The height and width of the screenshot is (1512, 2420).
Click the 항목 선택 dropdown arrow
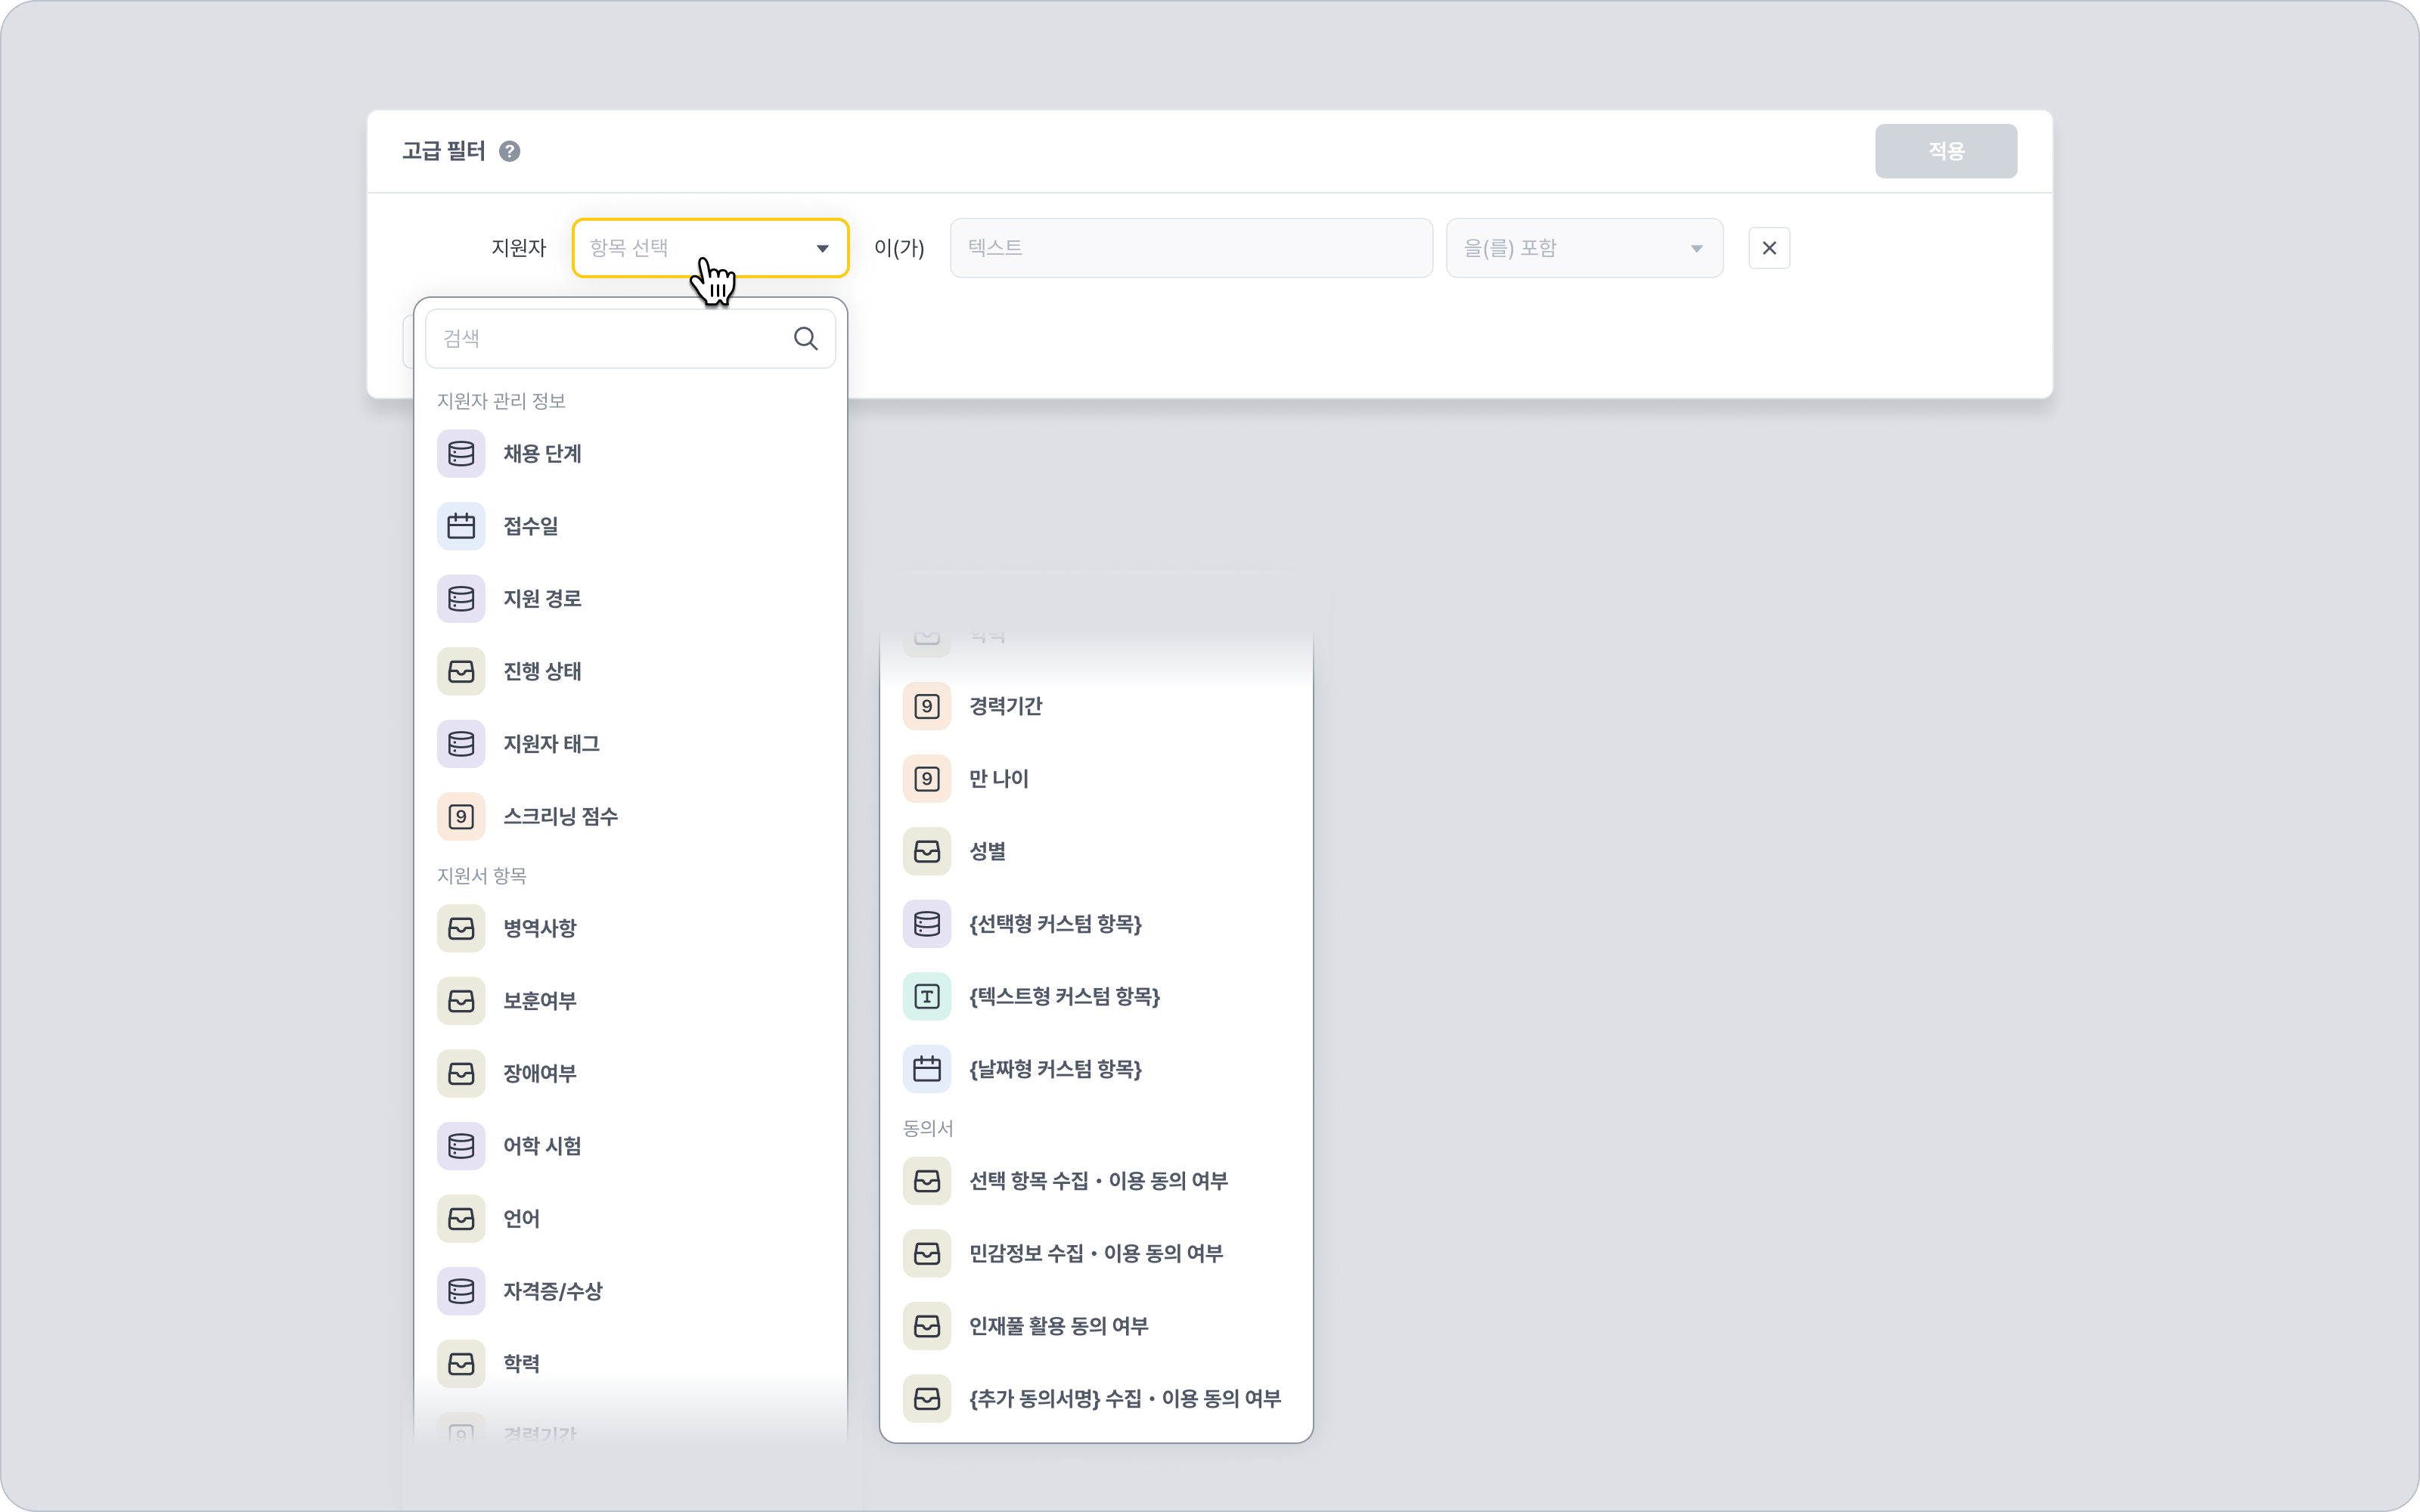click(x=822, y=249)
